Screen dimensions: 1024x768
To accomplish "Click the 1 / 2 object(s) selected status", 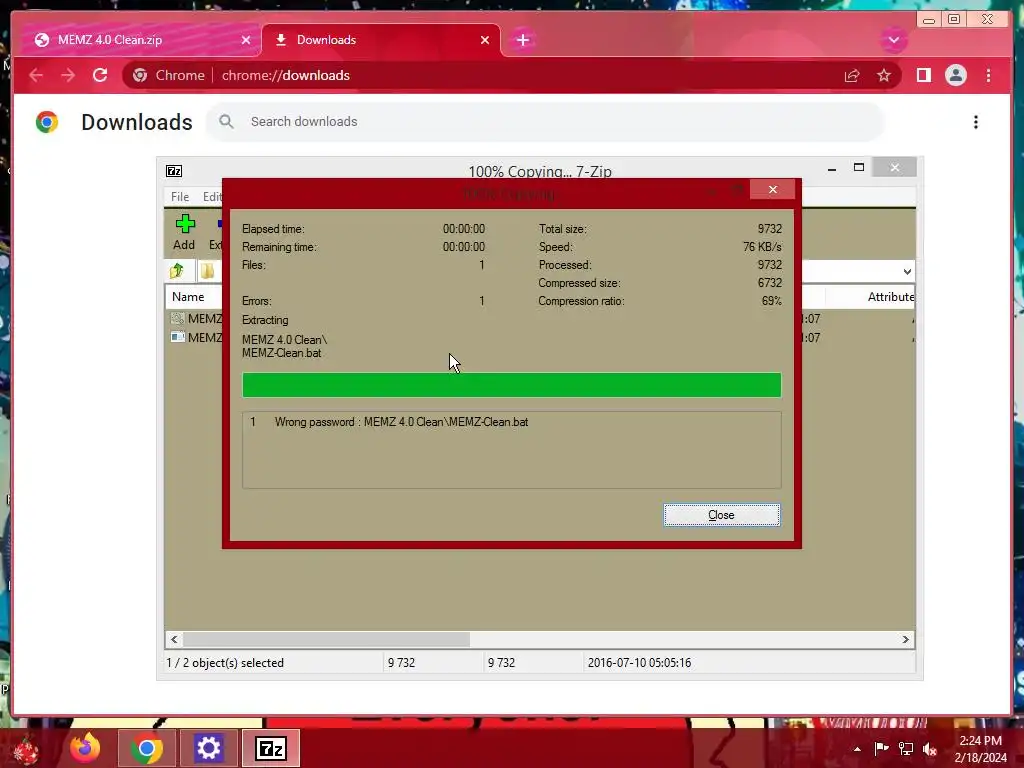I will click(x=225, y=663).
